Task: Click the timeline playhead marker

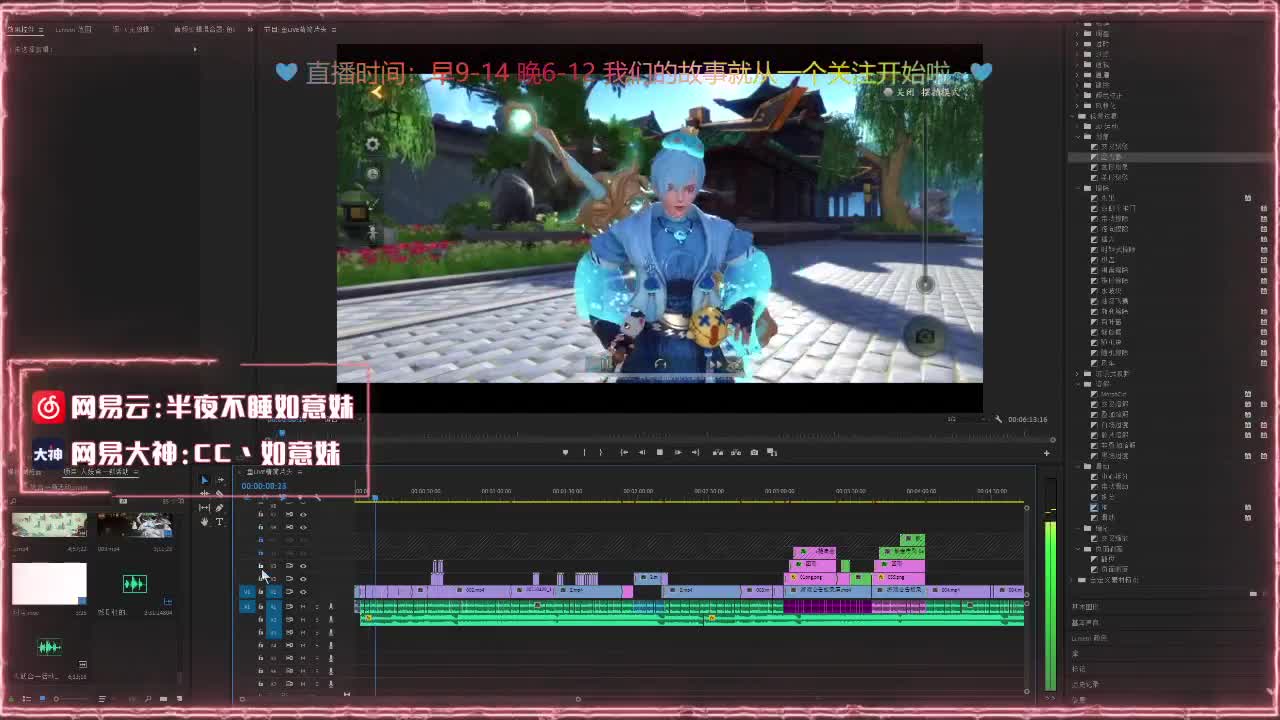Action: [x=375, y=497]
